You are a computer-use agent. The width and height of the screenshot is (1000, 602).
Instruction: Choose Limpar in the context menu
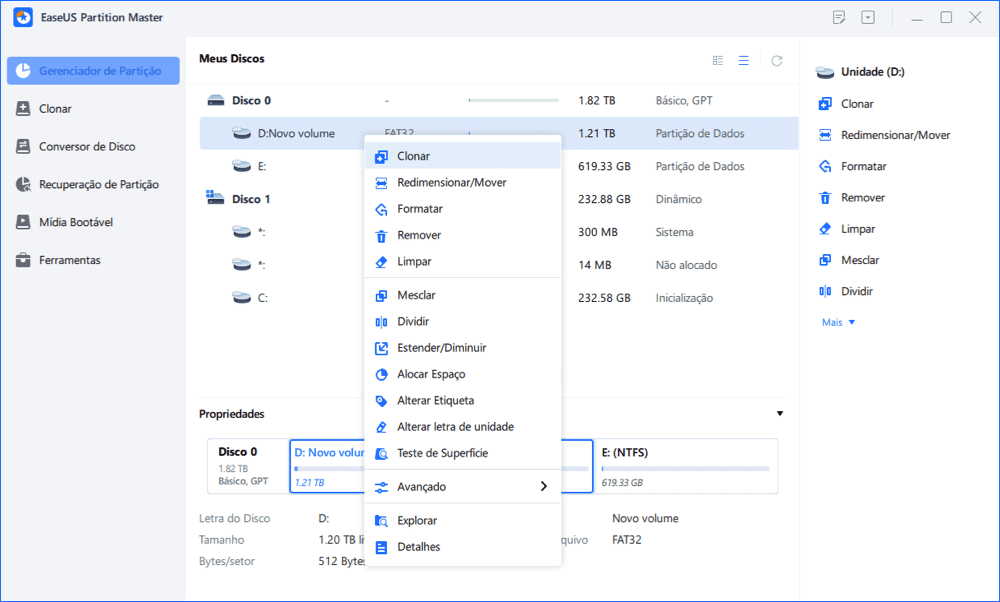pyautogui.click(x=462, y=261)
